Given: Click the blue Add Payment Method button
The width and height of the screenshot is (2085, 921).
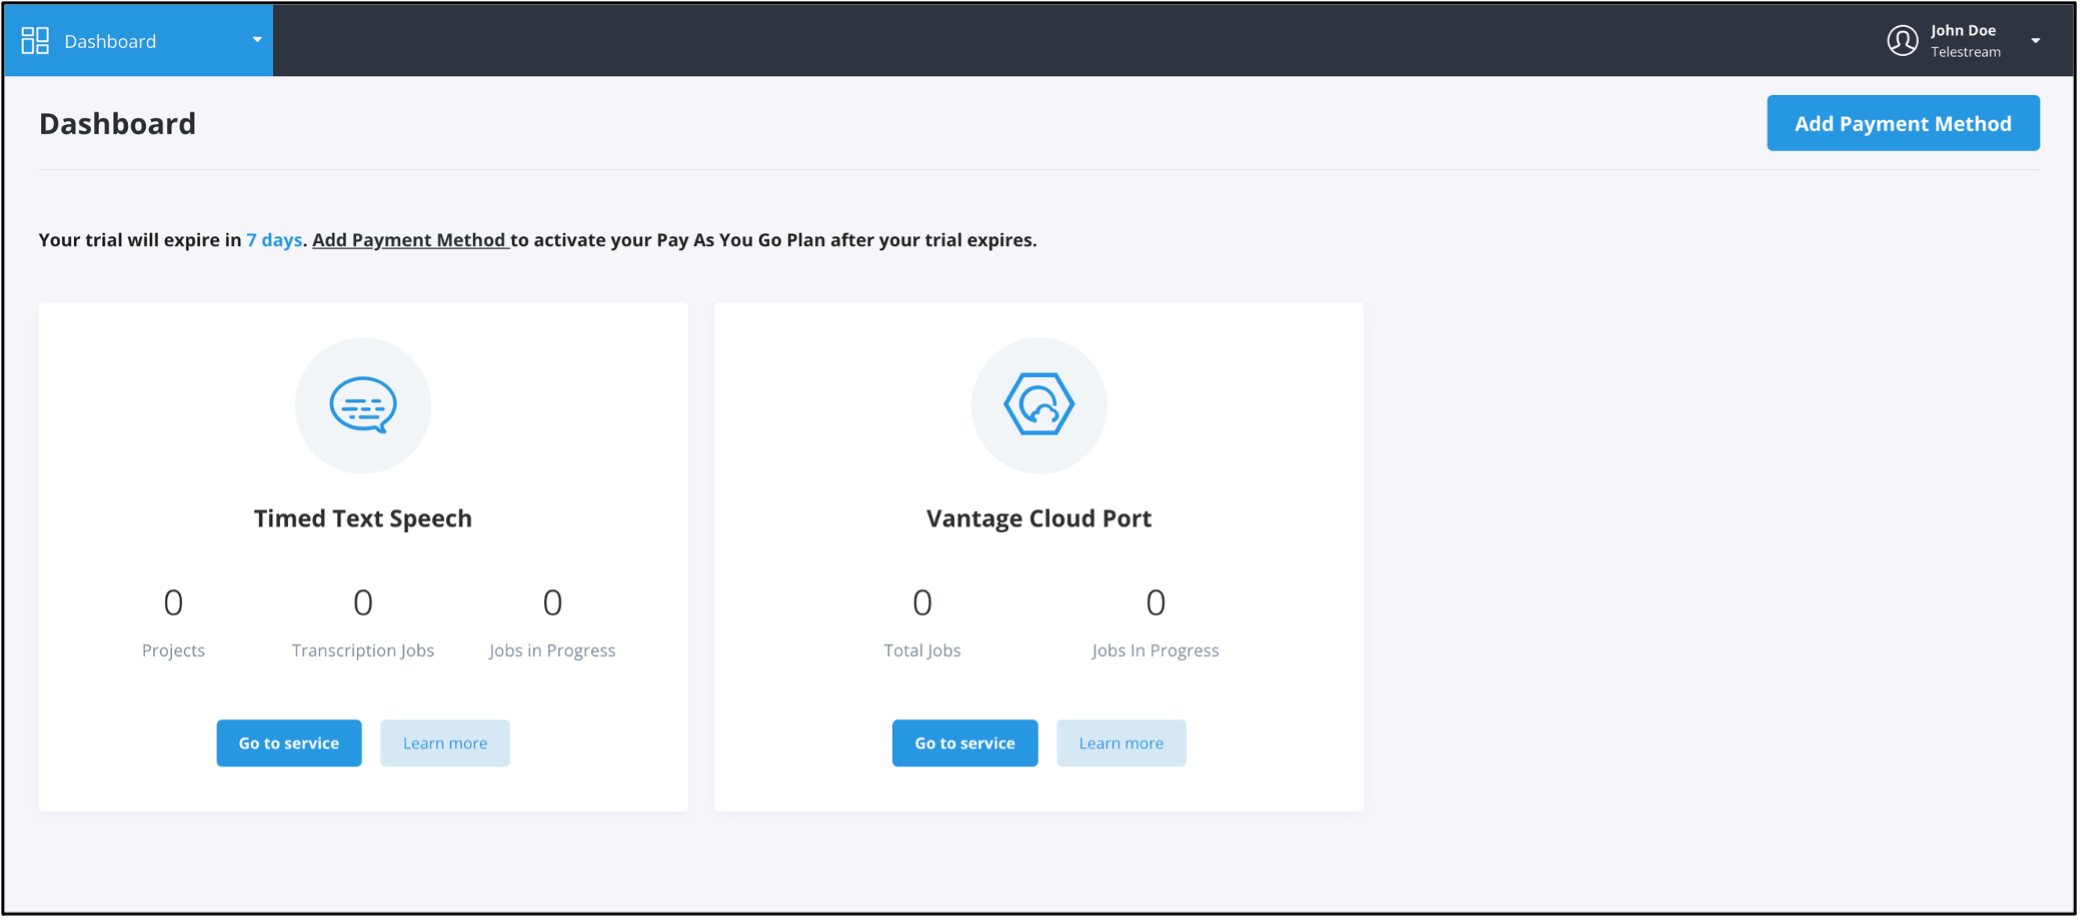Looking at the screenshot, I should coord(1902,123).
